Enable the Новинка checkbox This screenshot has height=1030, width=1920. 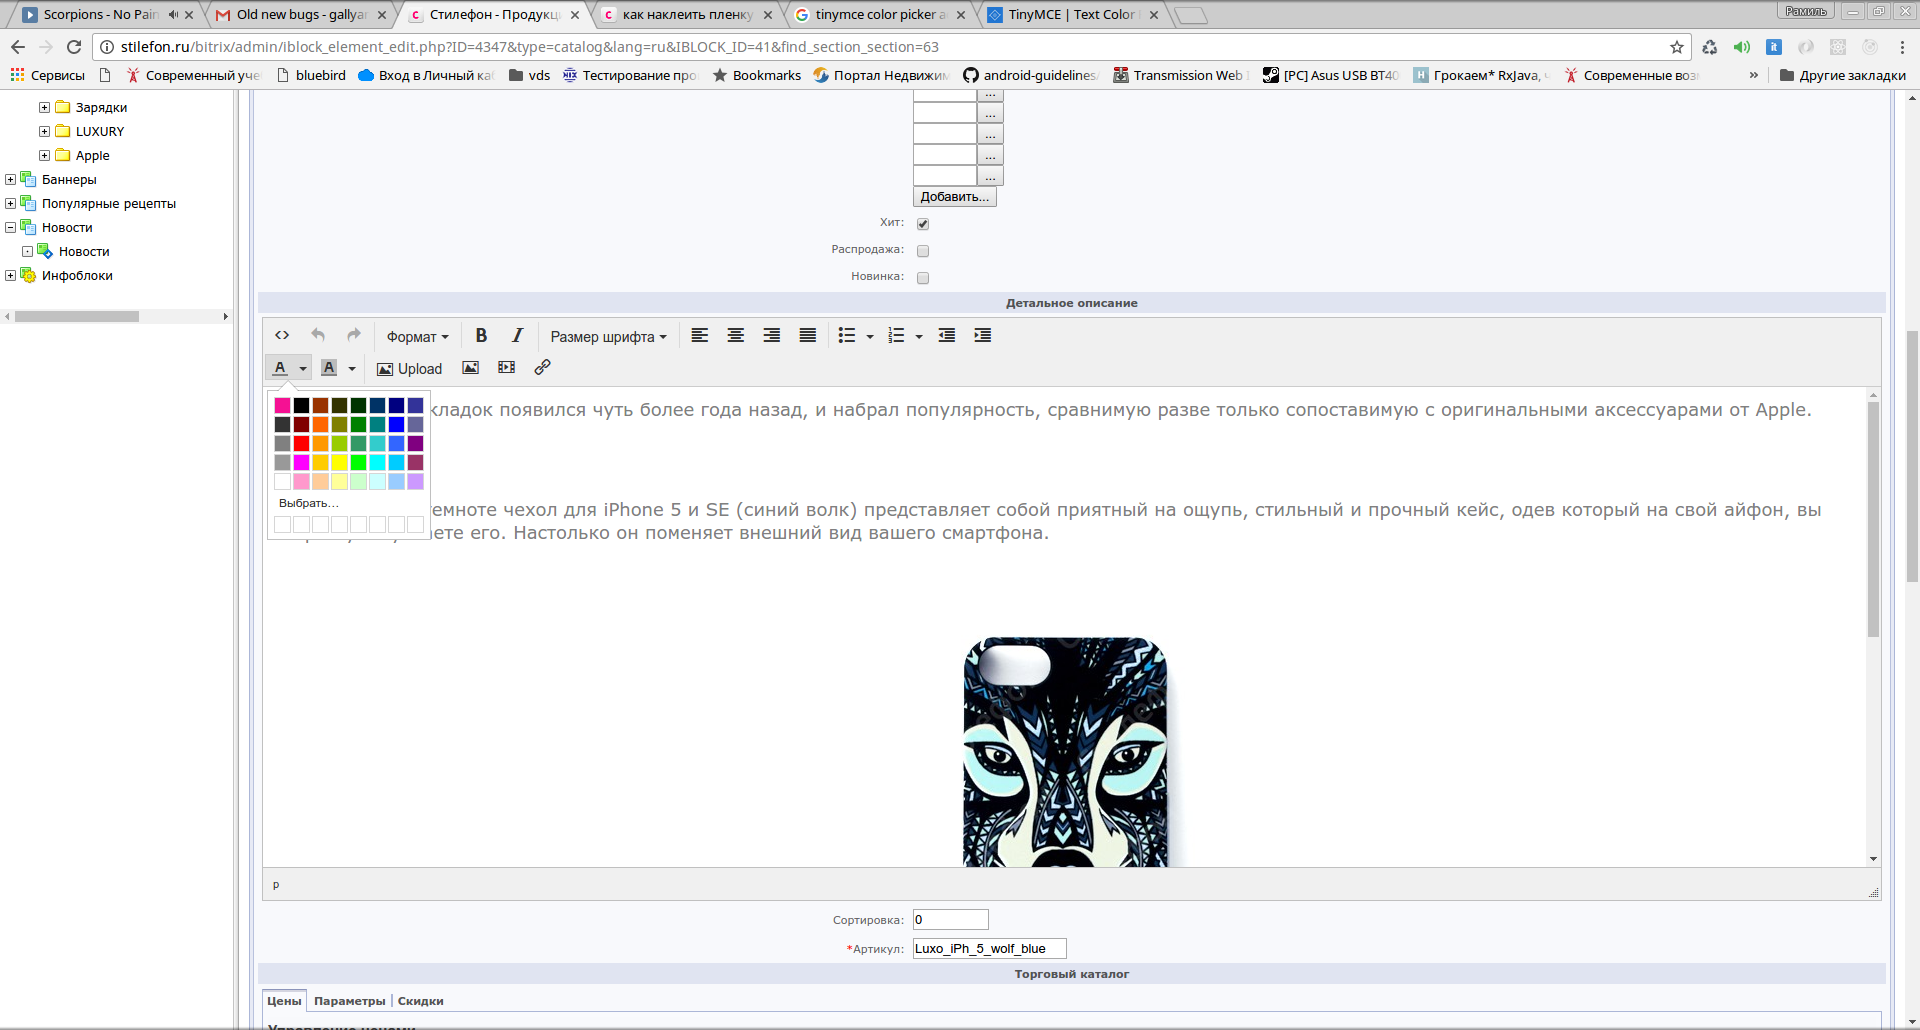(923, 278)
